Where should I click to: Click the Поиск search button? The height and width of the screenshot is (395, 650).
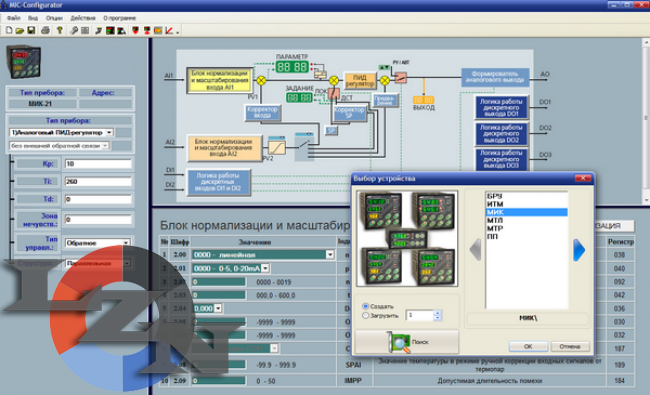[x=407, y=342]
